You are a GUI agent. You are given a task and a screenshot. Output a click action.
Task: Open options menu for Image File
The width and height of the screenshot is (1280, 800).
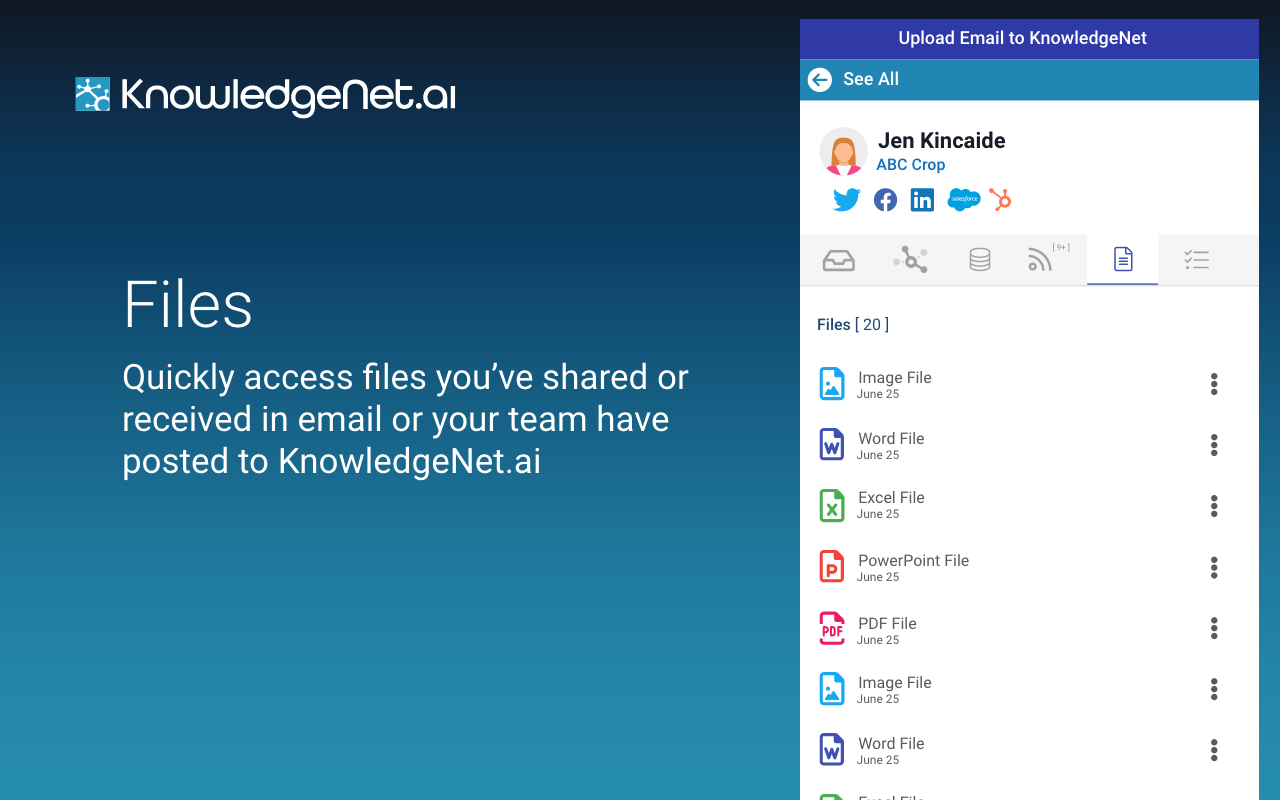click(x=1213, y=384)
